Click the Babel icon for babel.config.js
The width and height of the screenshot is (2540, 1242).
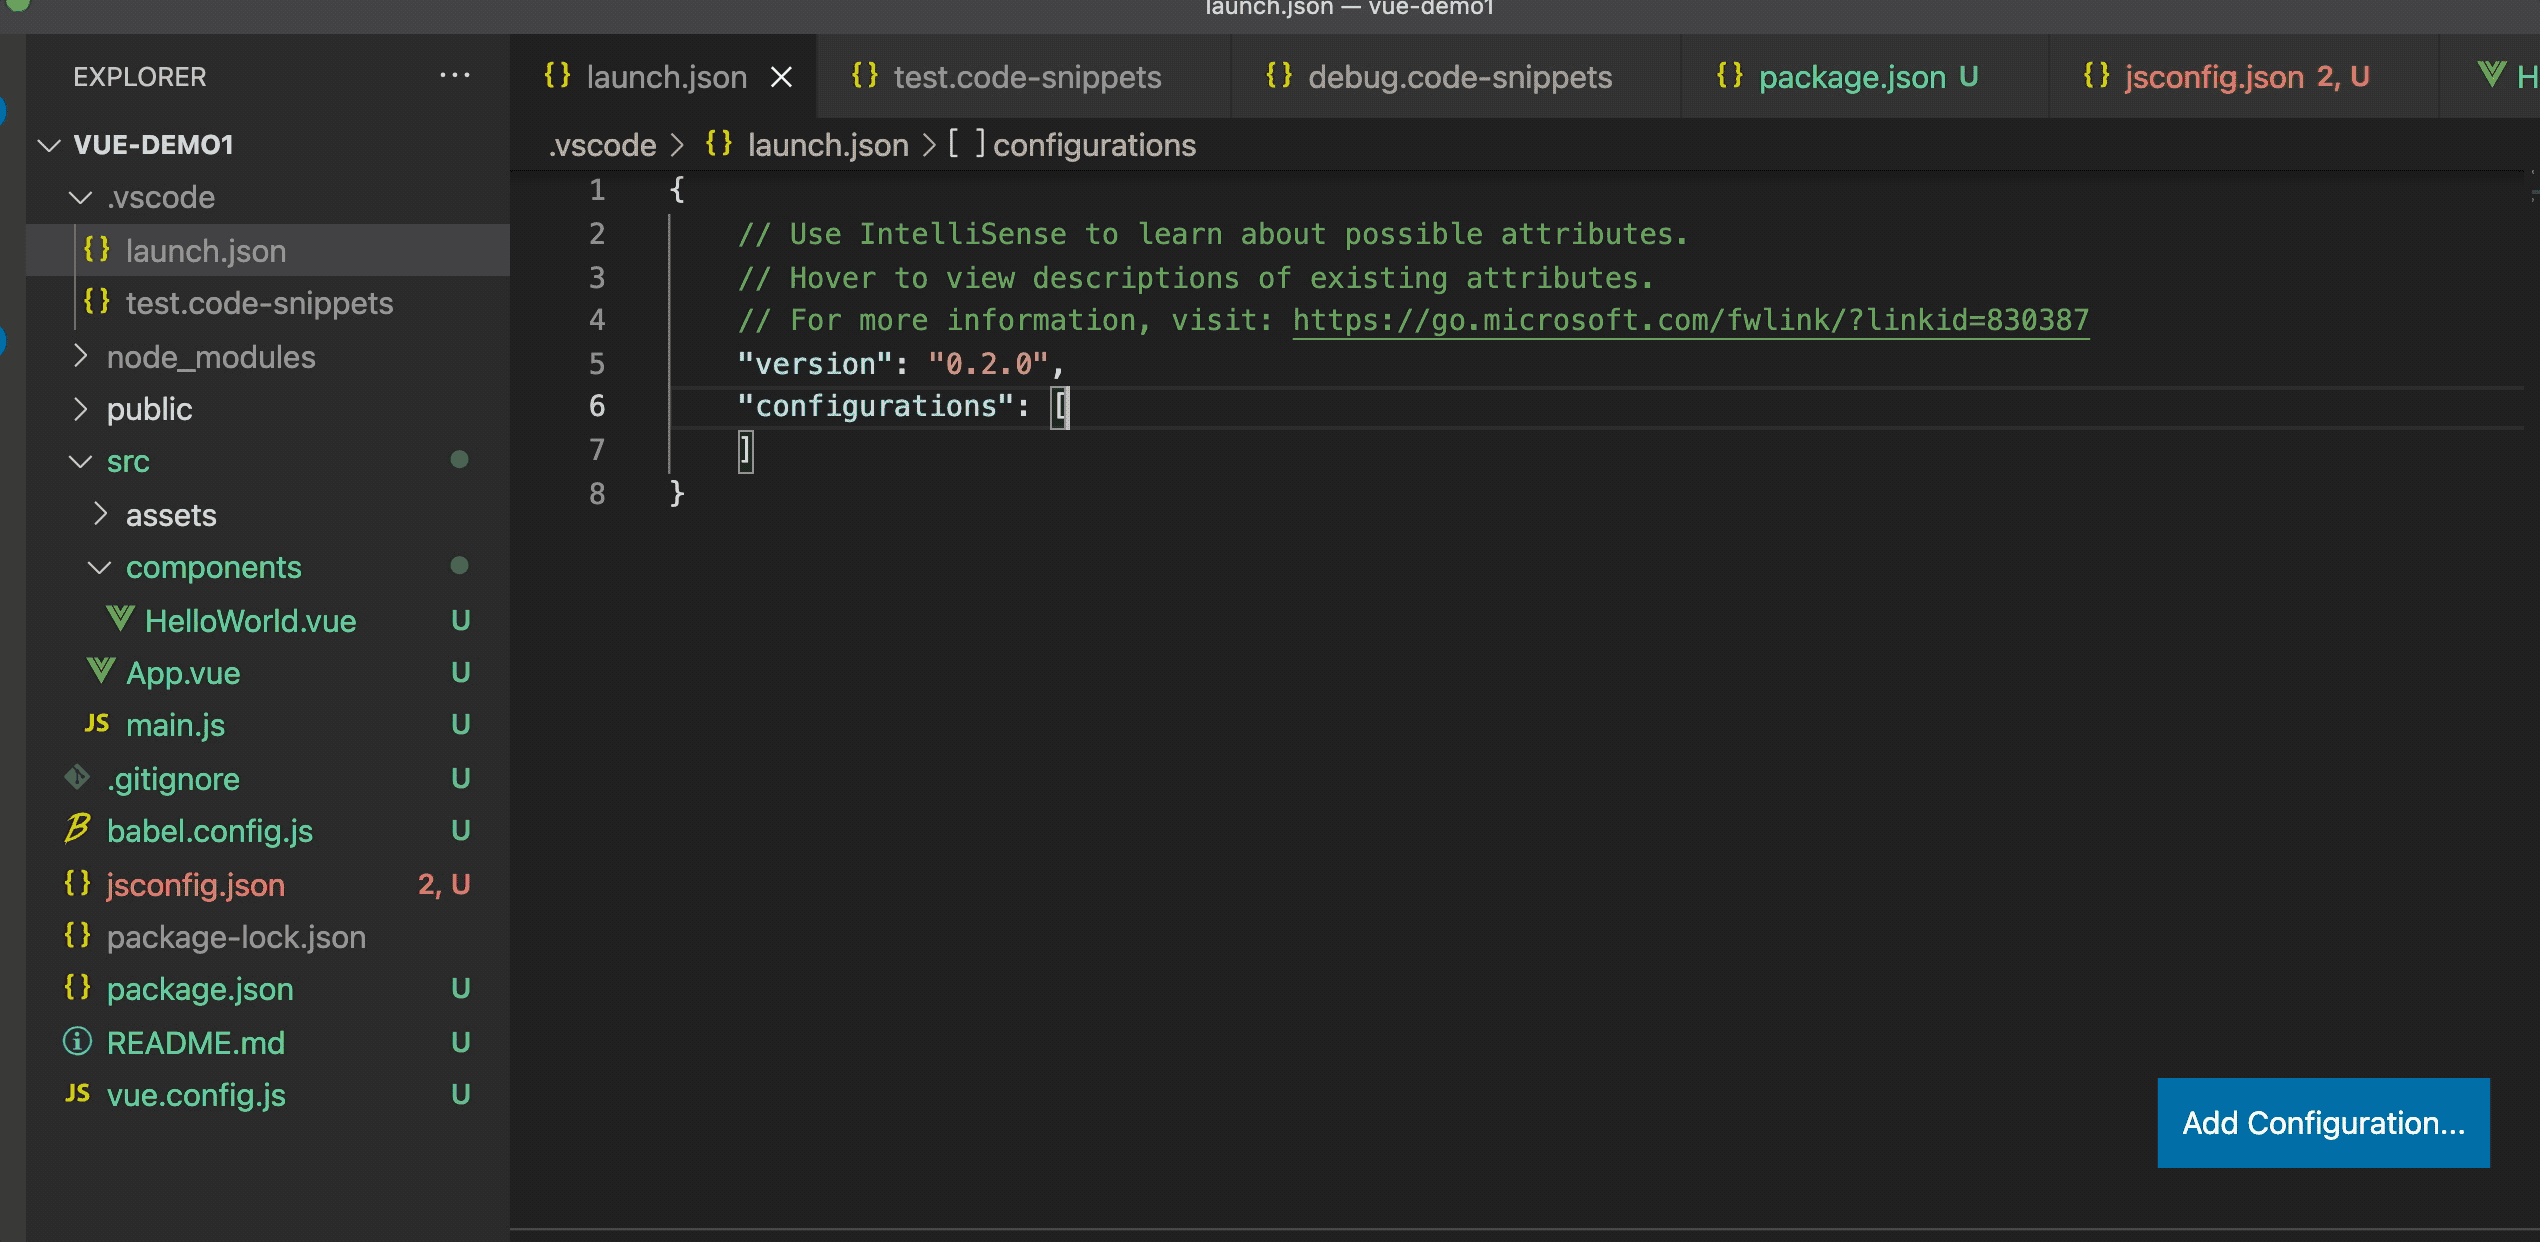click(x=77, y=830)
